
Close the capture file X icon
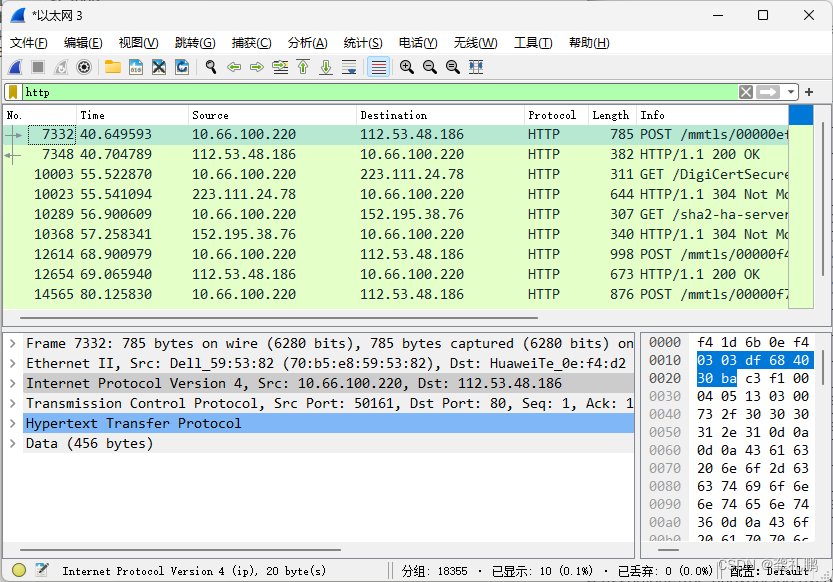tap(159, 67)
